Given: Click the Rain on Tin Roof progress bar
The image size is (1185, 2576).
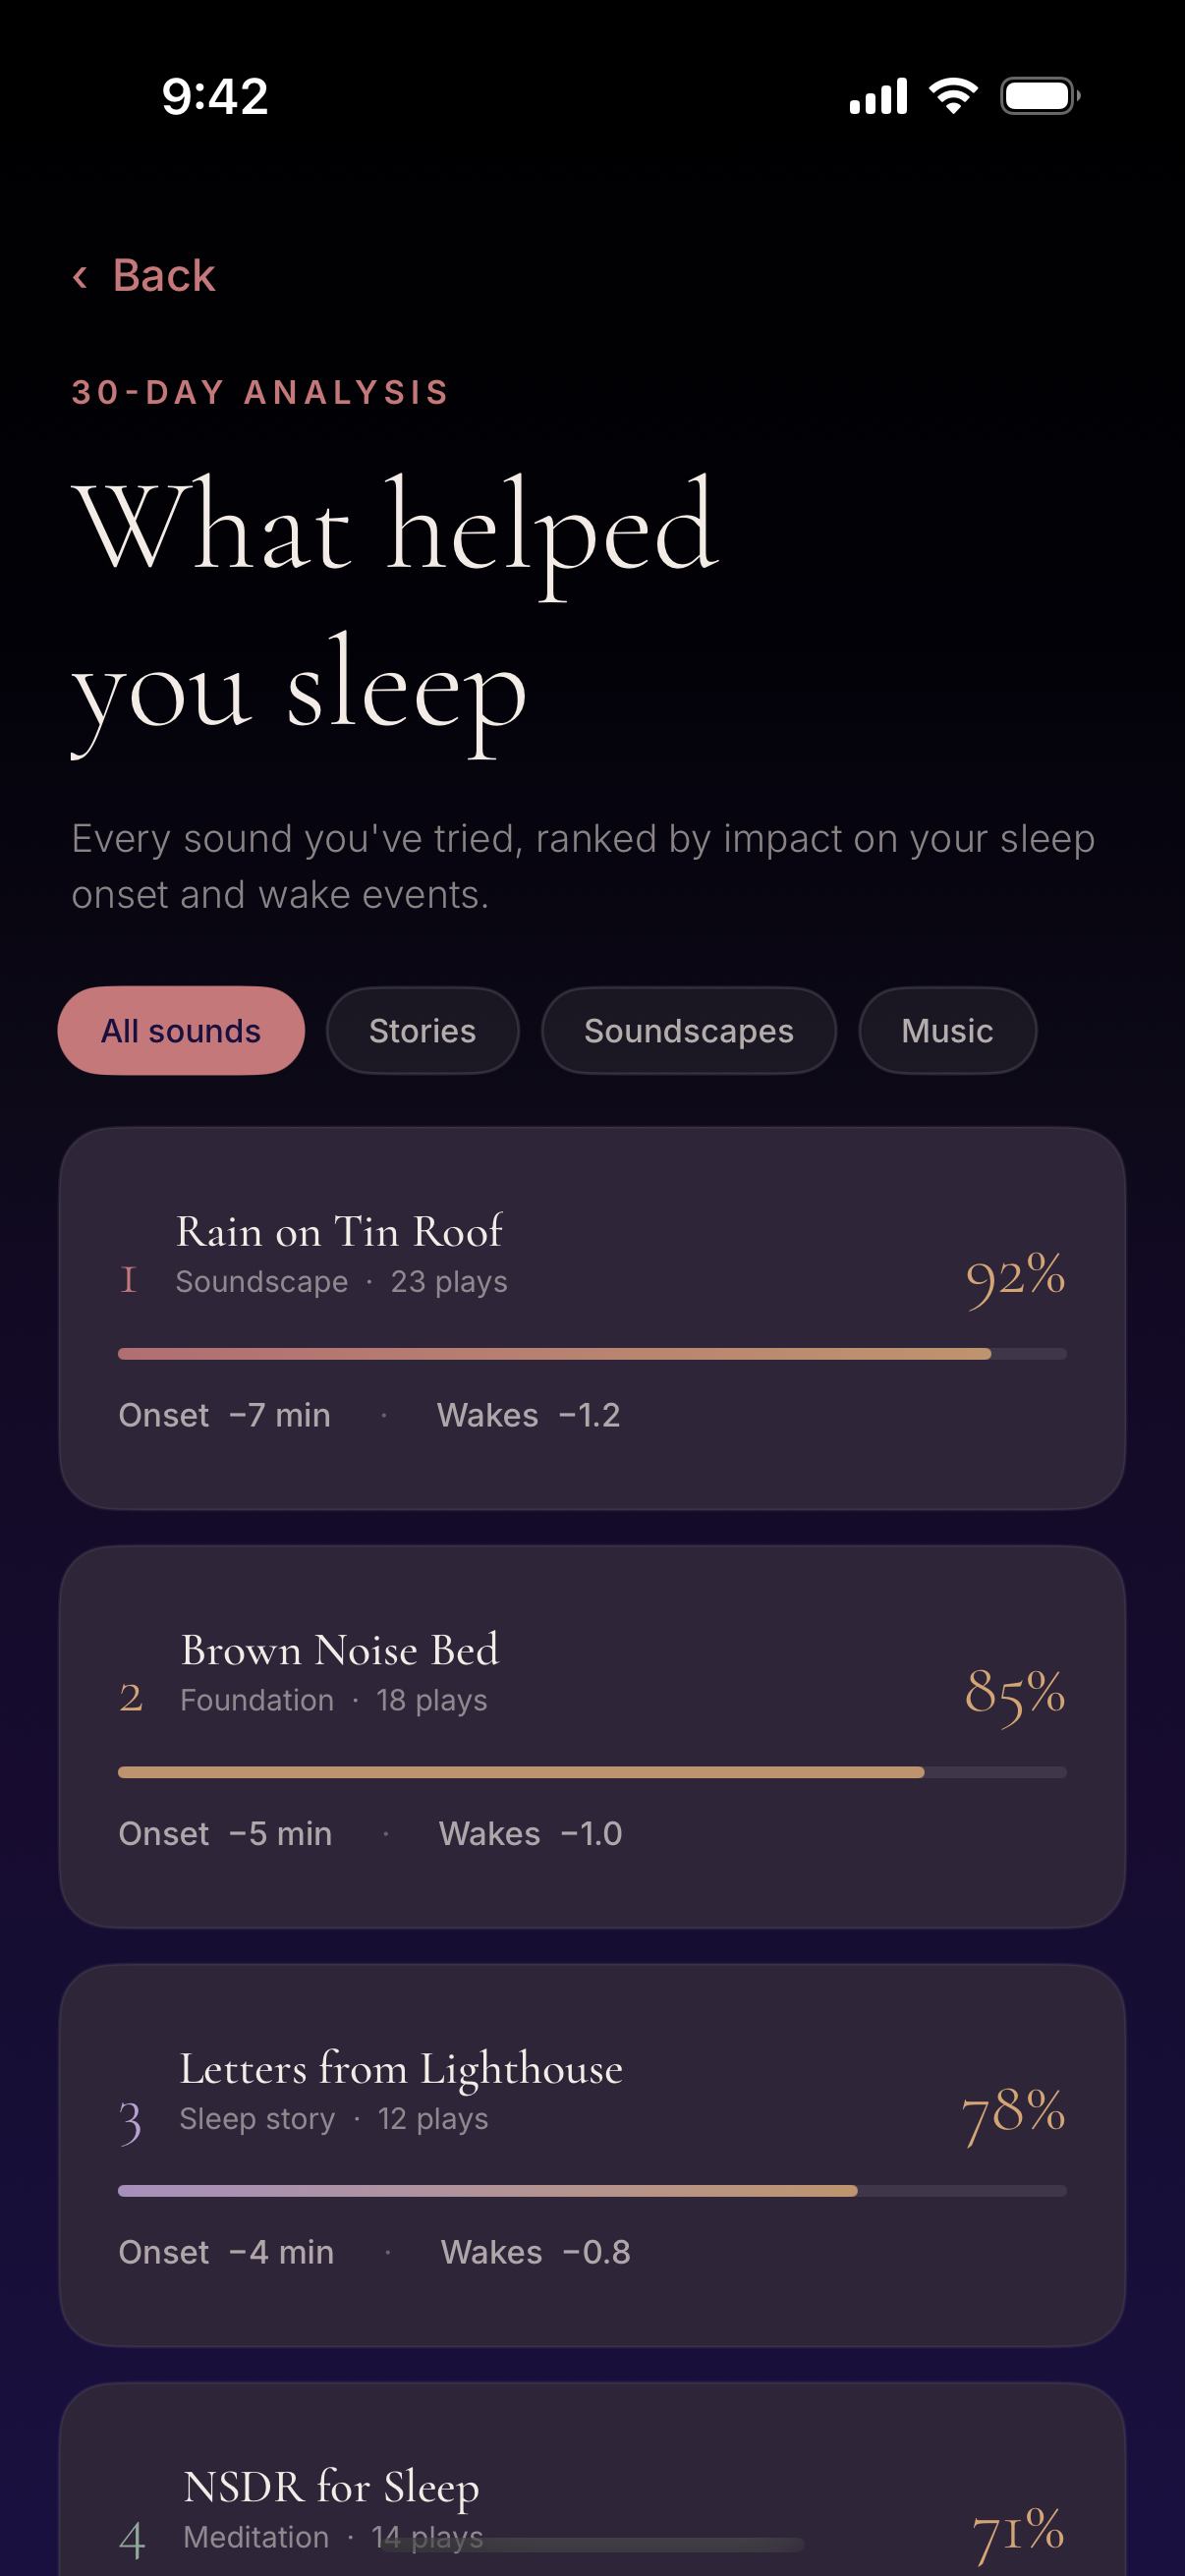Looking at the screenshot, I should (x=592, y=1354).
